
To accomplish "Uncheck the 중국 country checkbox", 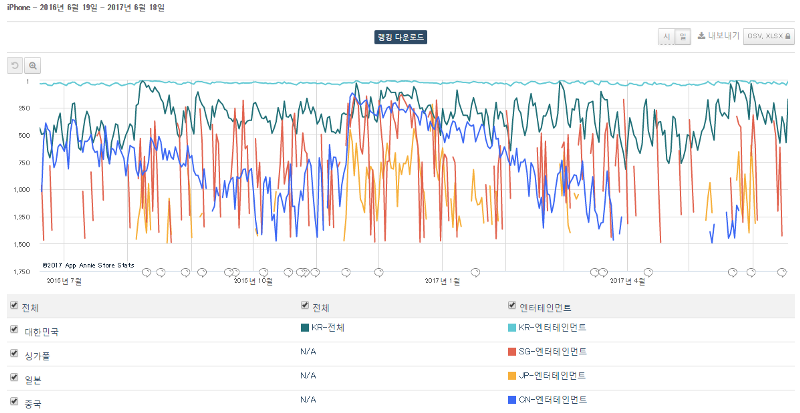I will tap(14, 401).
